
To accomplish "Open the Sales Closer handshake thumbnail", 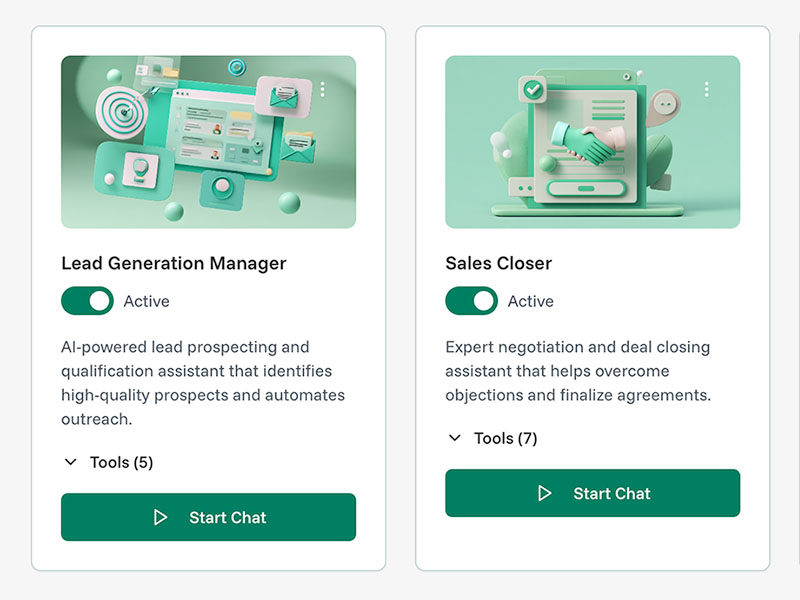I will click(x=592, y=142).
